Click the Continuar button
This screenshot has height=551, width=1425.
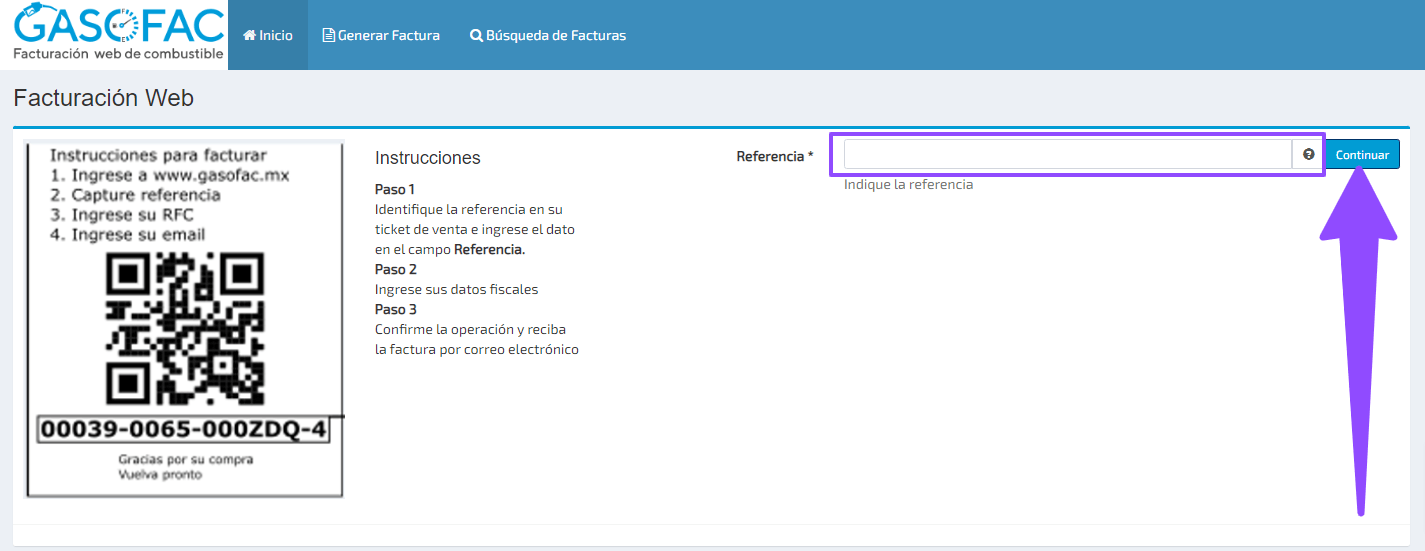(x=1362, y=154)
